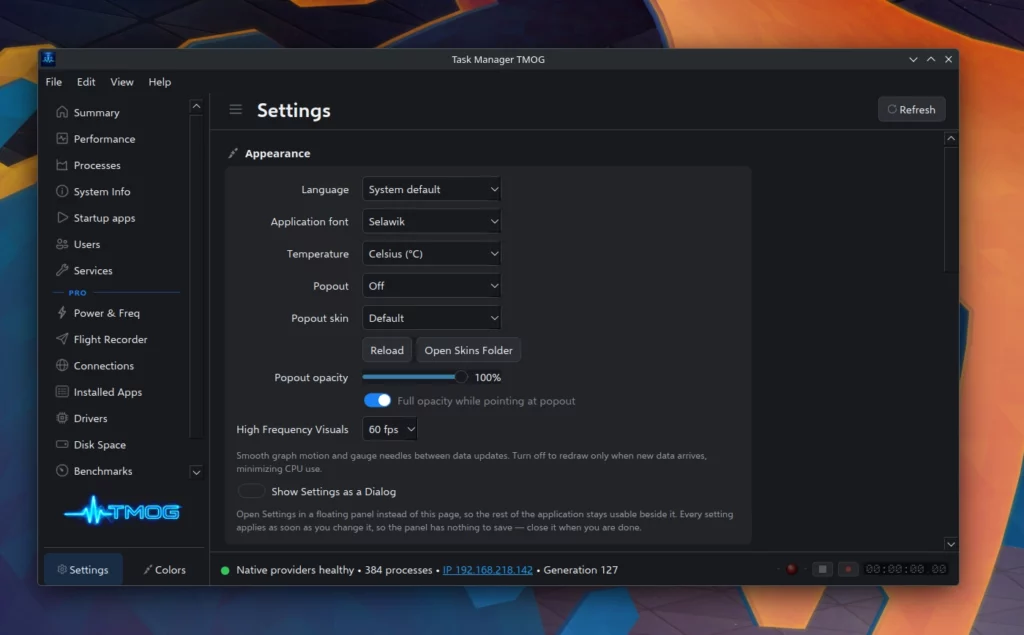Switch to the Colors tab

tap(165, 570)
